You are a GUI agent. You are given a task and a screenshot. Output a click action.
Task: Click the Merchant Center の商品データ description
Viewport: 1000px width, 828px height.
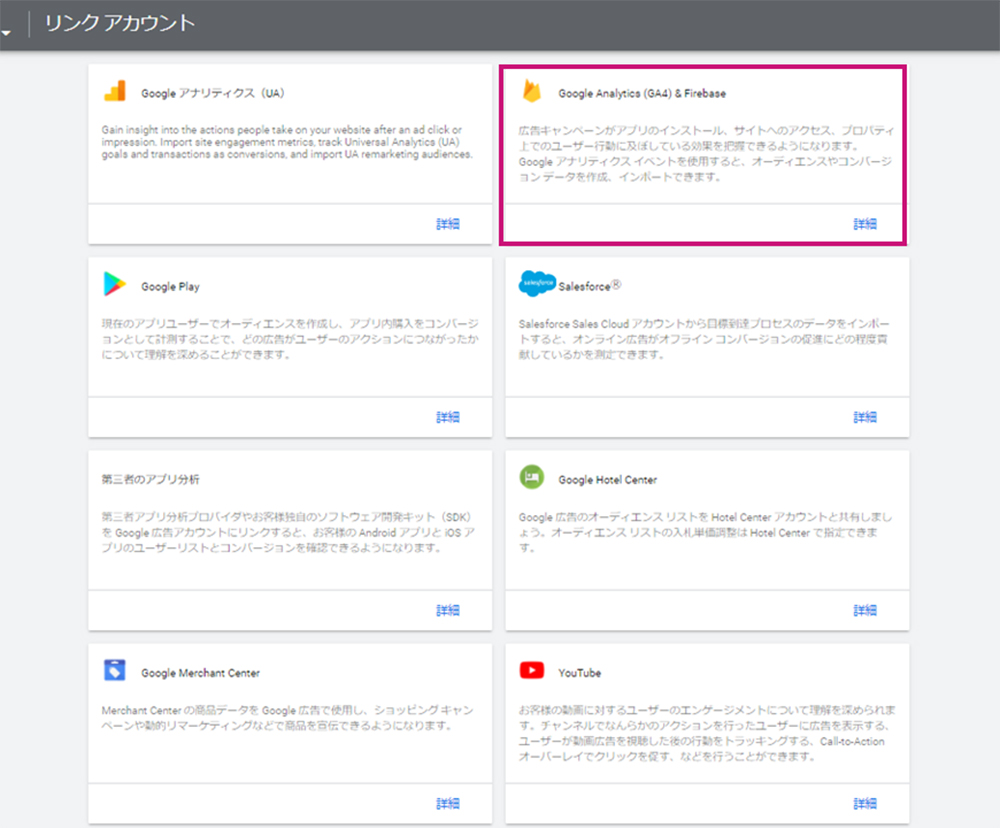point(288,718)
